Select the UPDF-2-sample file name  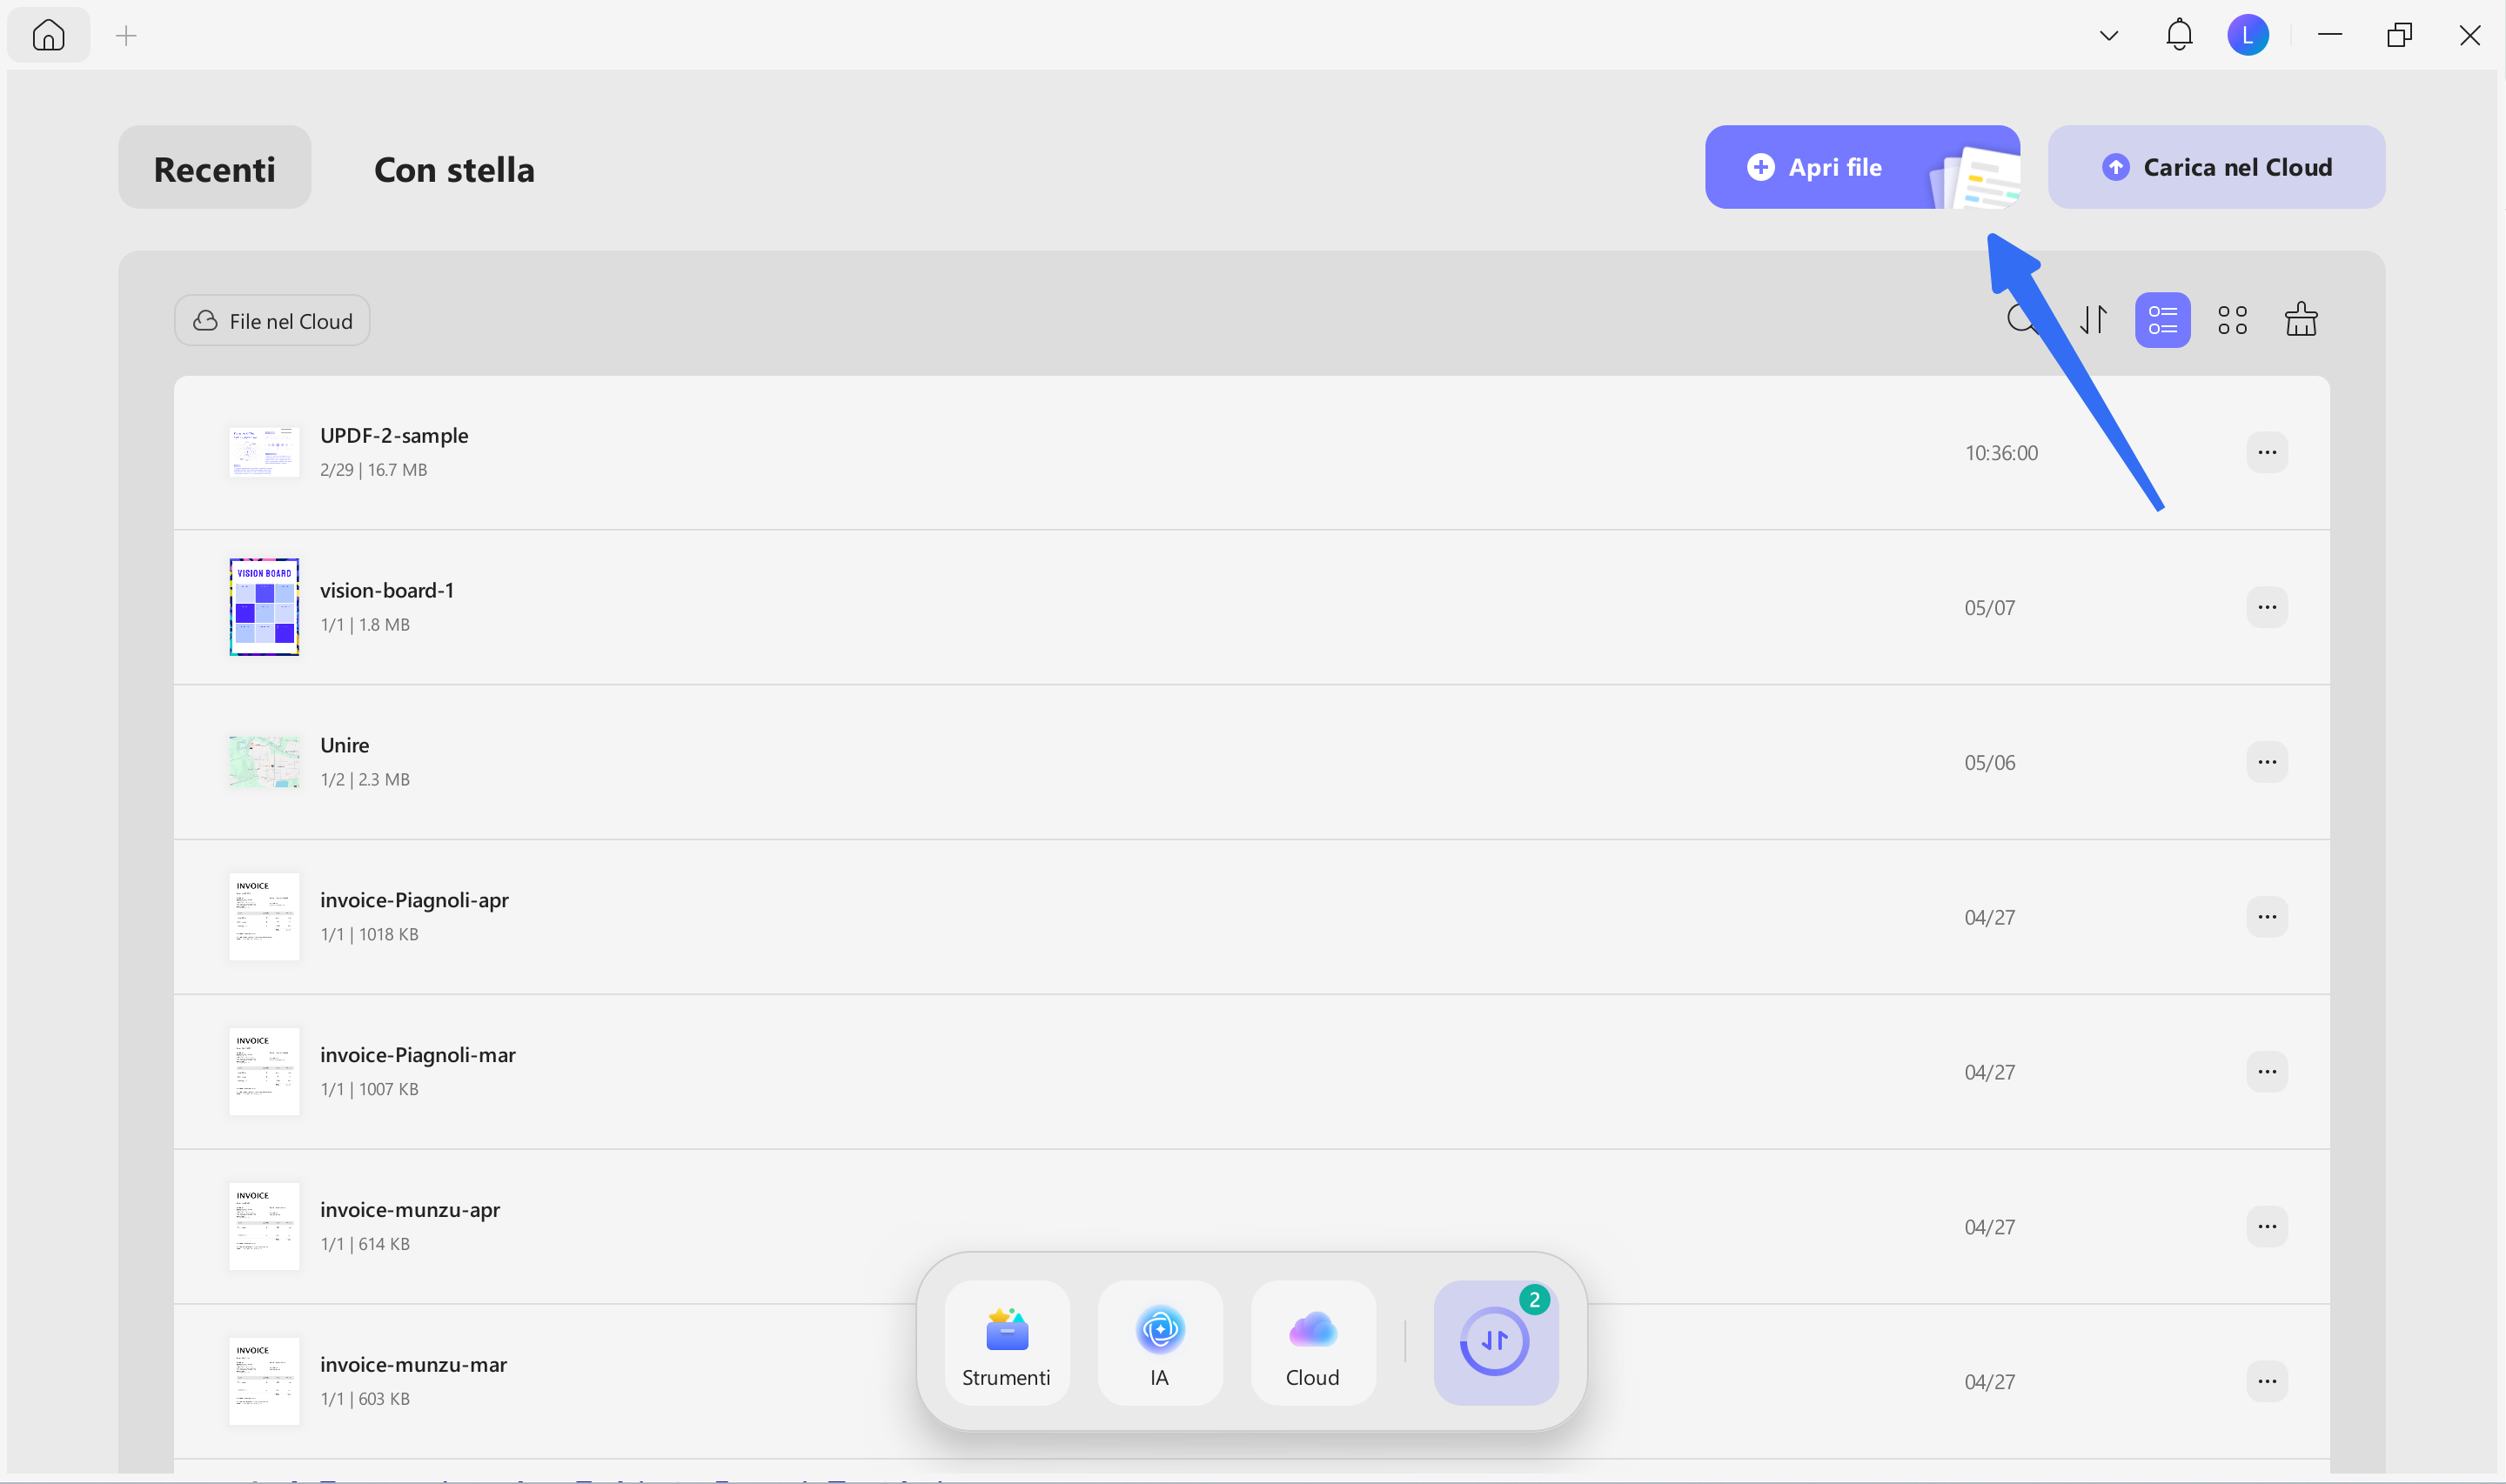pyautogui.click(x=394, y=435)
